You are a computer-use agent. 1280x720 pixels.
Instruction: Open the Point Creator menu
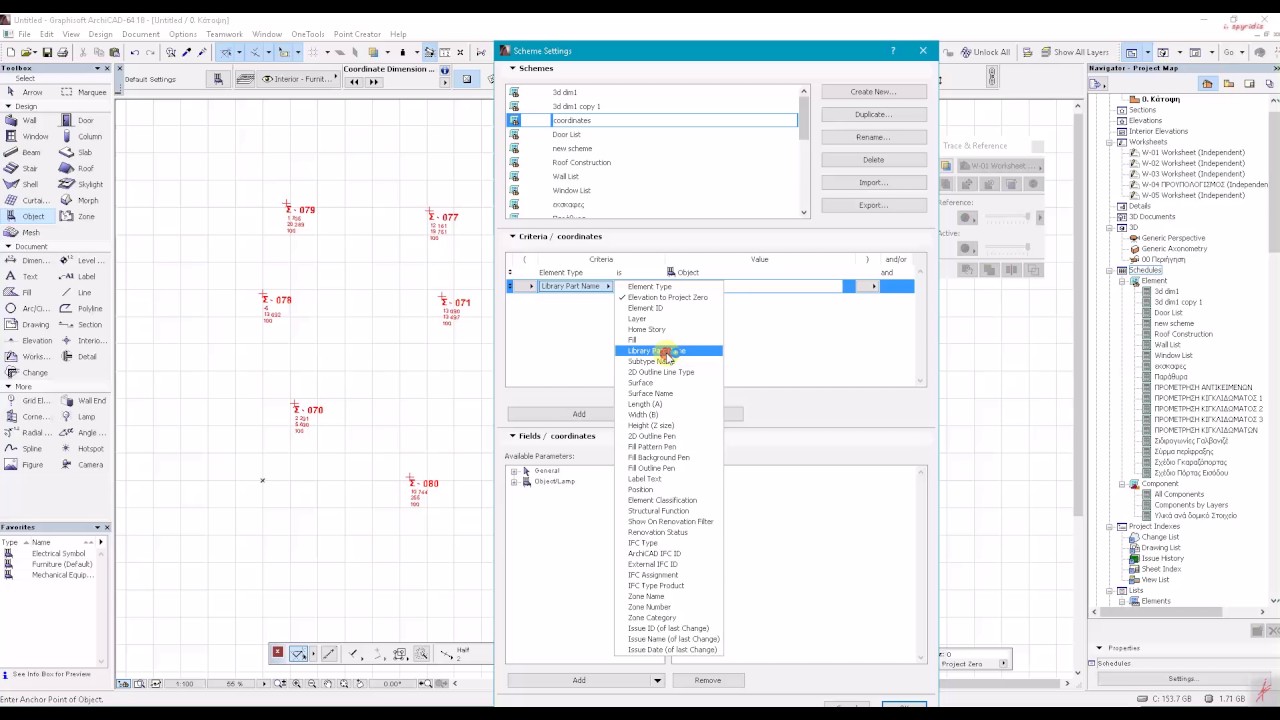(357, 34)
